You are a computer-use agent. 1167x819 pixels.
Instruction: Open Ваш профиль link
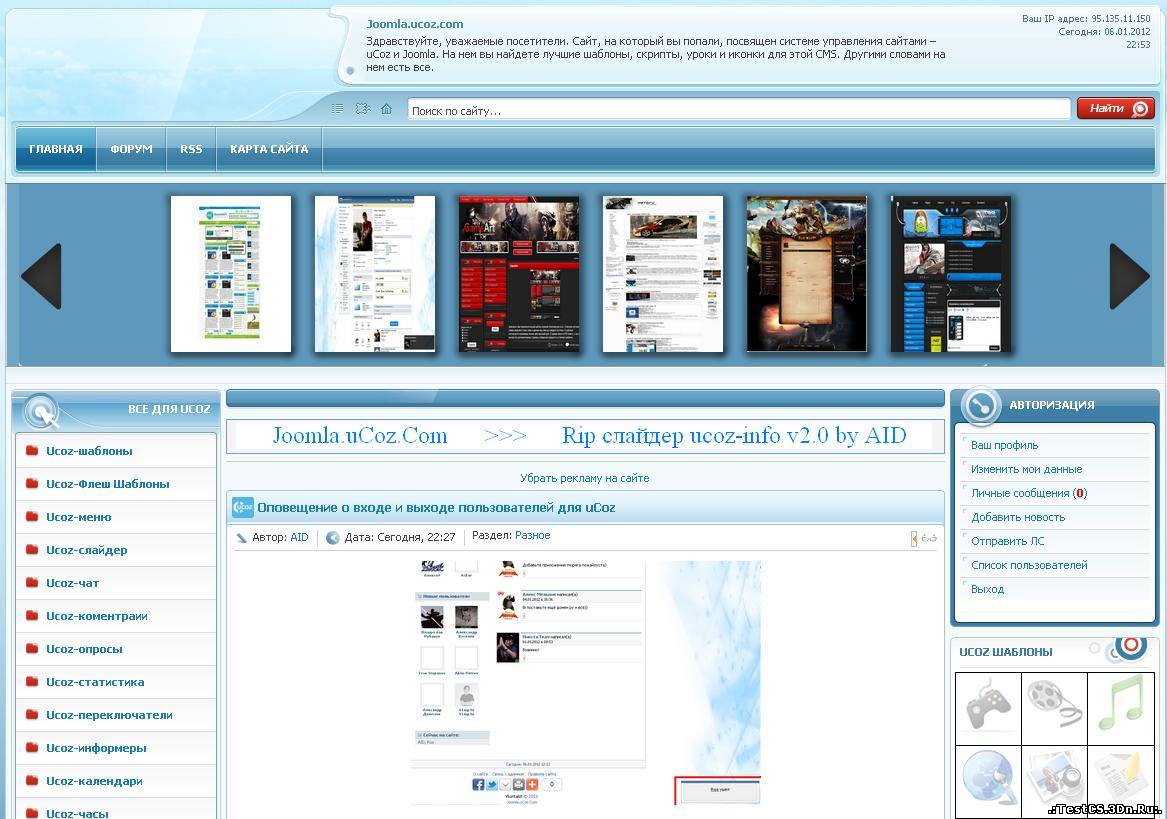[1004, 445]
